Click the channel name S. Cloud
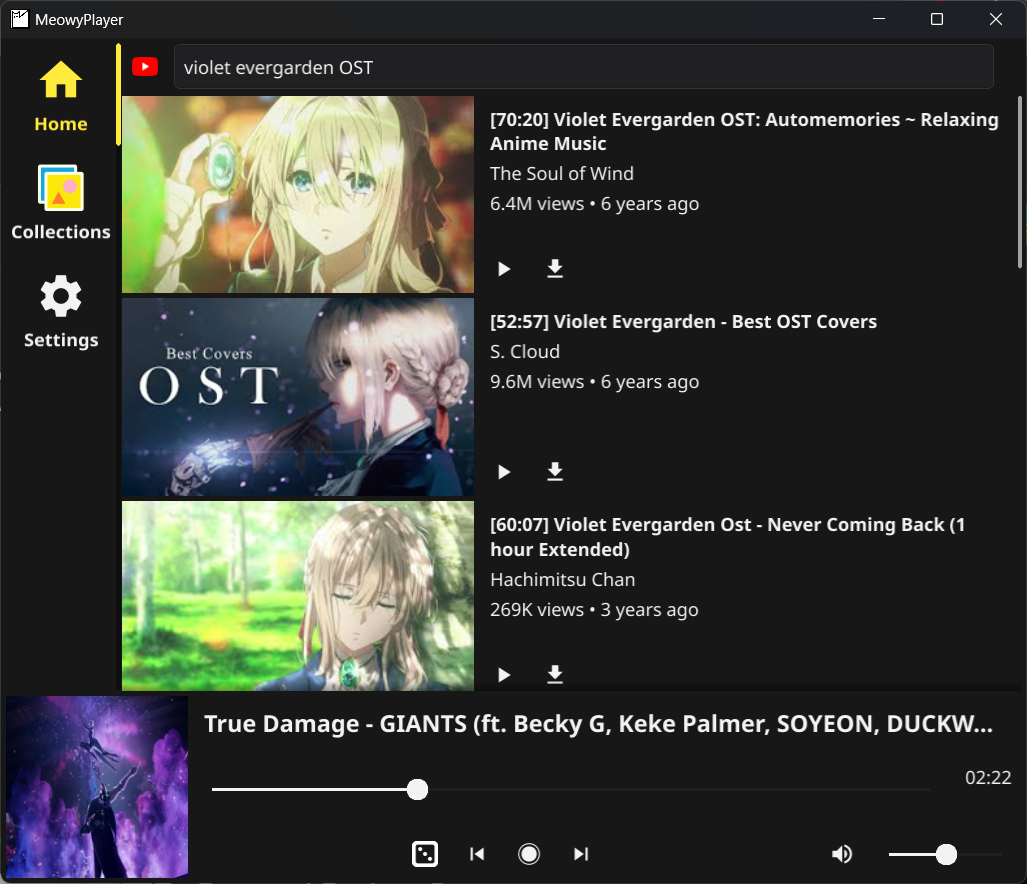Image resolution: width=1027 pixels, height=884 pixels. point(525,352)
